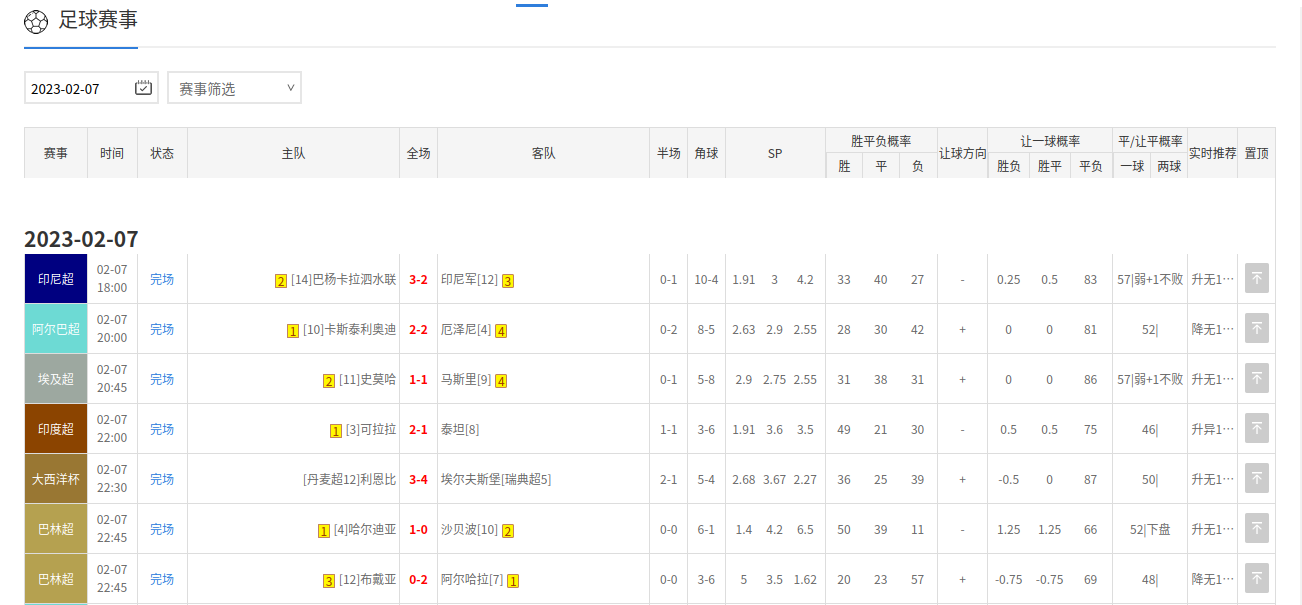Click yellow card badge of 阿尔哈拉
1302x605 pixels.
(514, 581)
